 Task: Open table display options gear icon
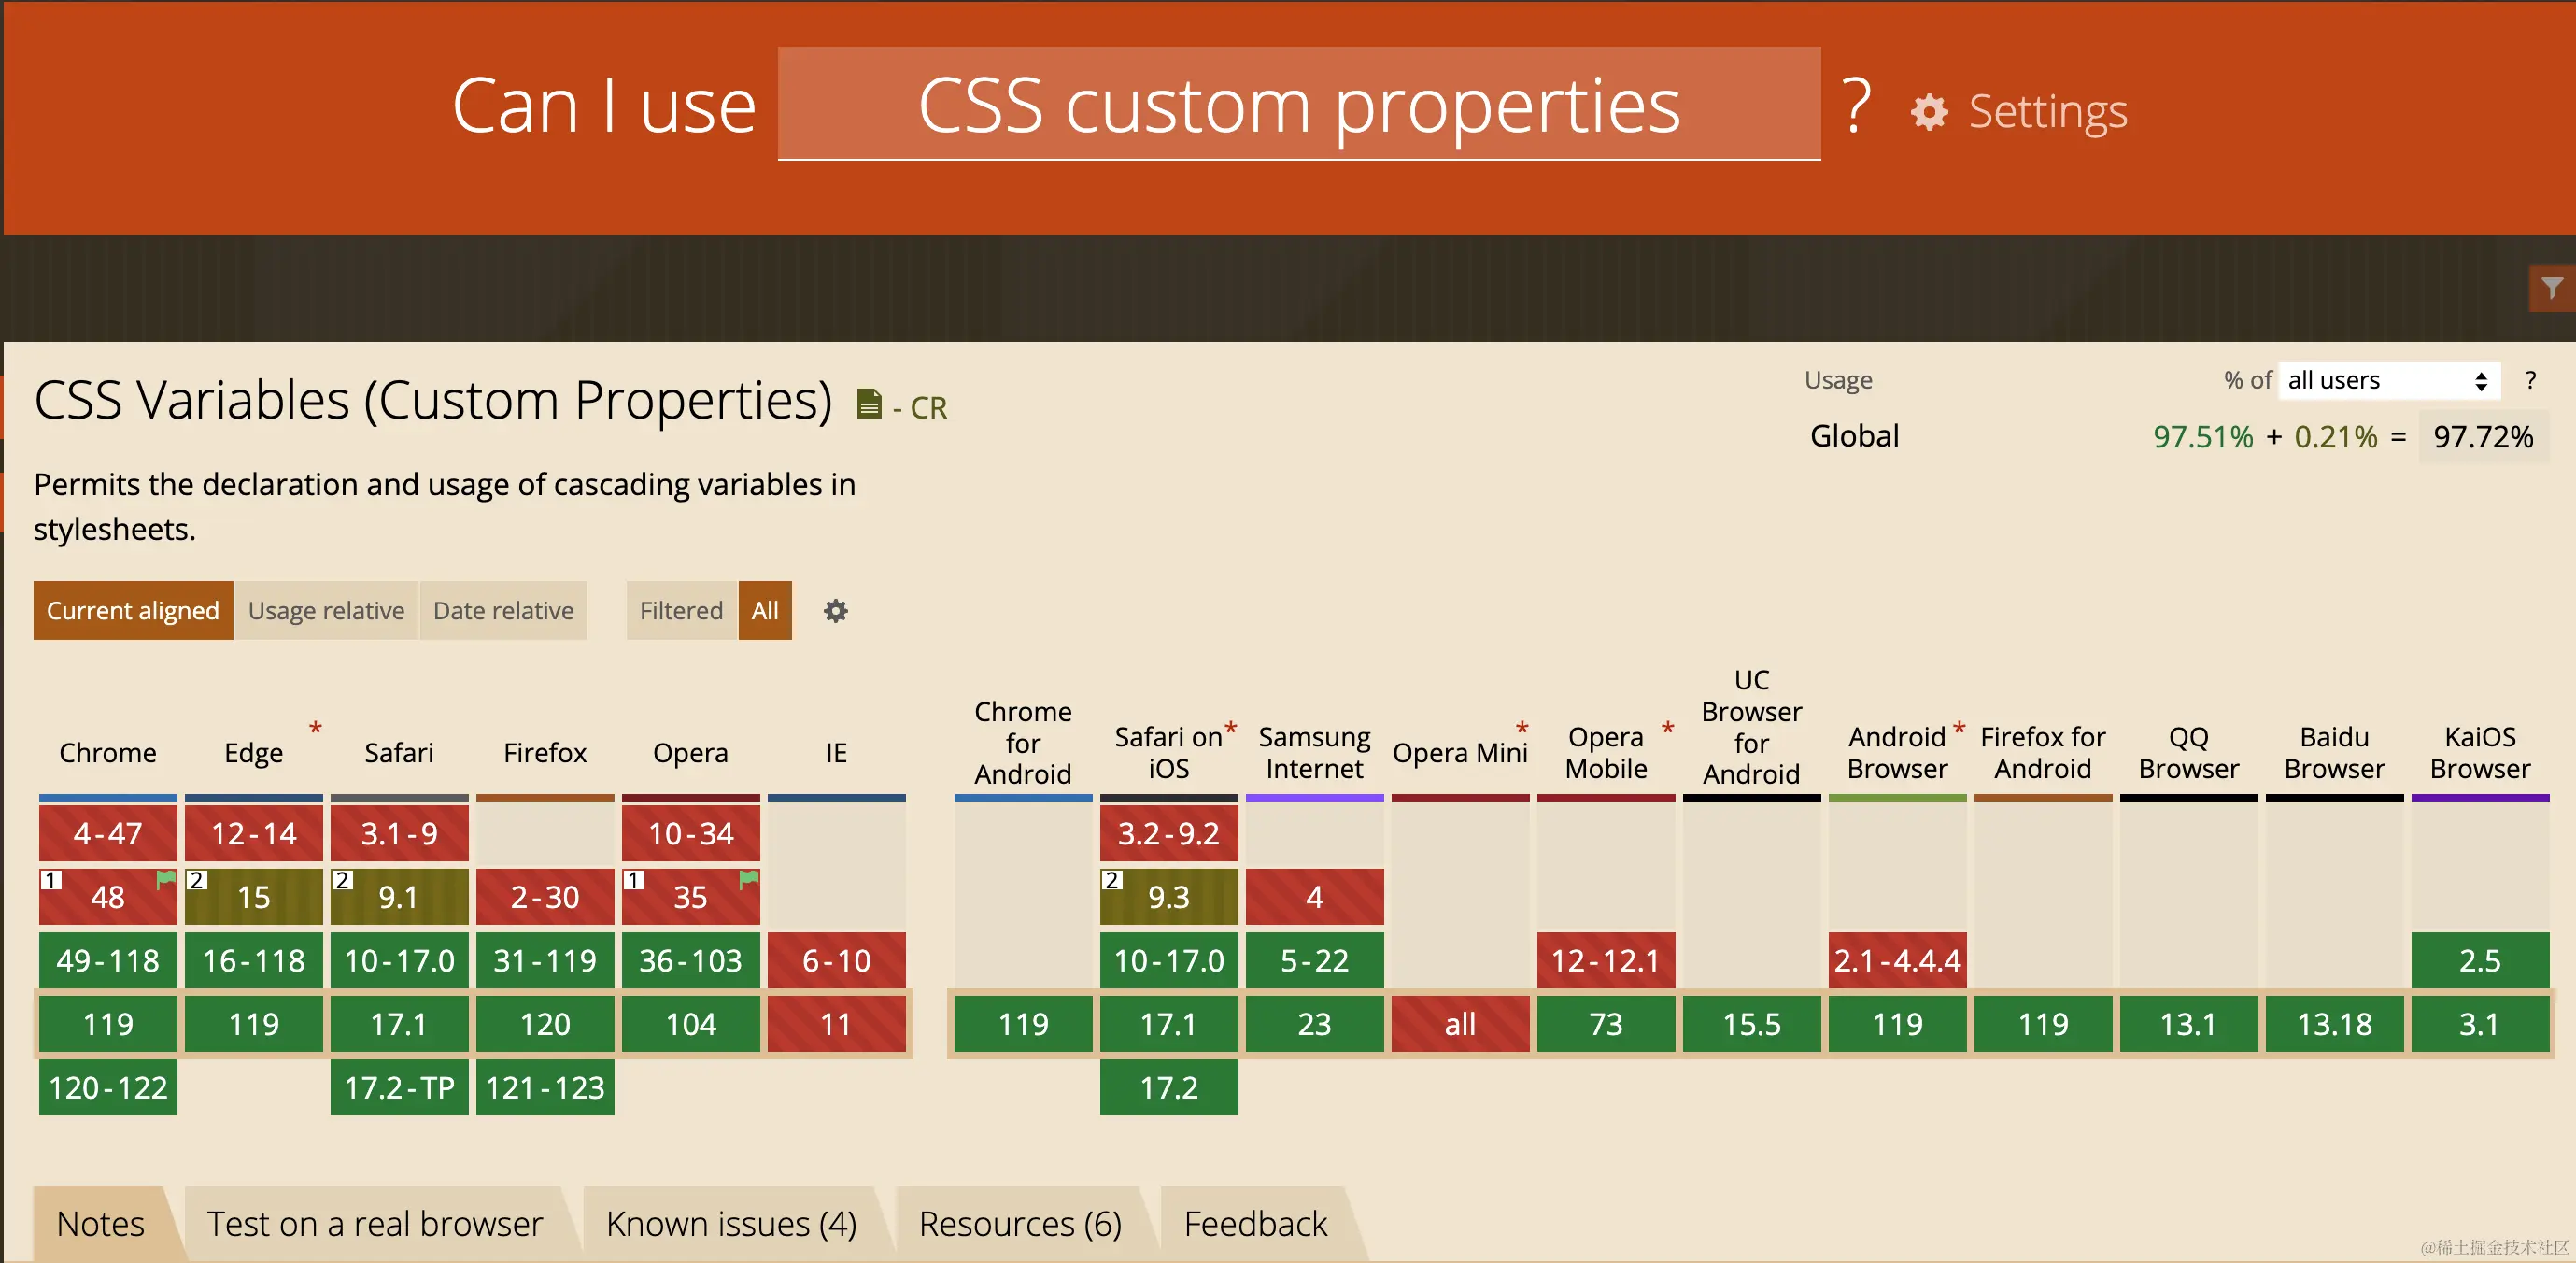tap(835, 611)
